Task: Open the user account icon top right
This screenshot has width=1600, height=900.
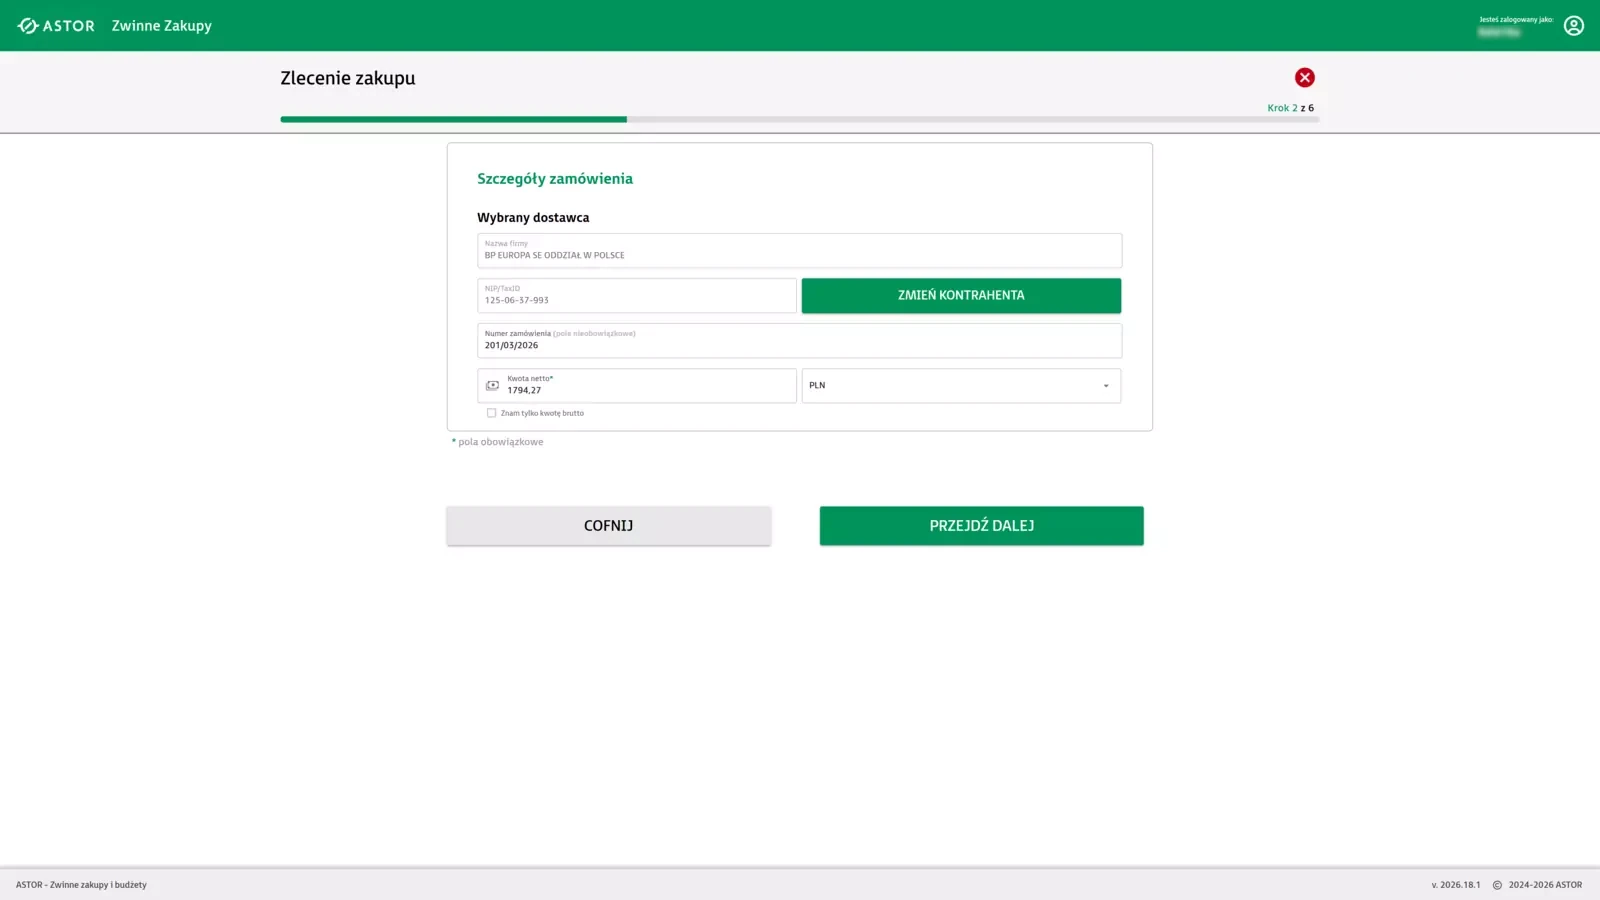Action: coord(1574,25)
